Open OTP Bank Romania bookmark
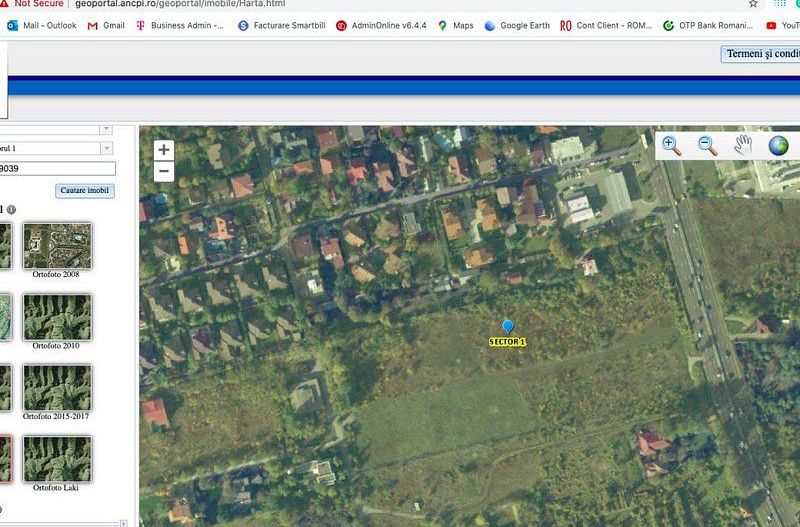The image size is (800, 527). 708,26
